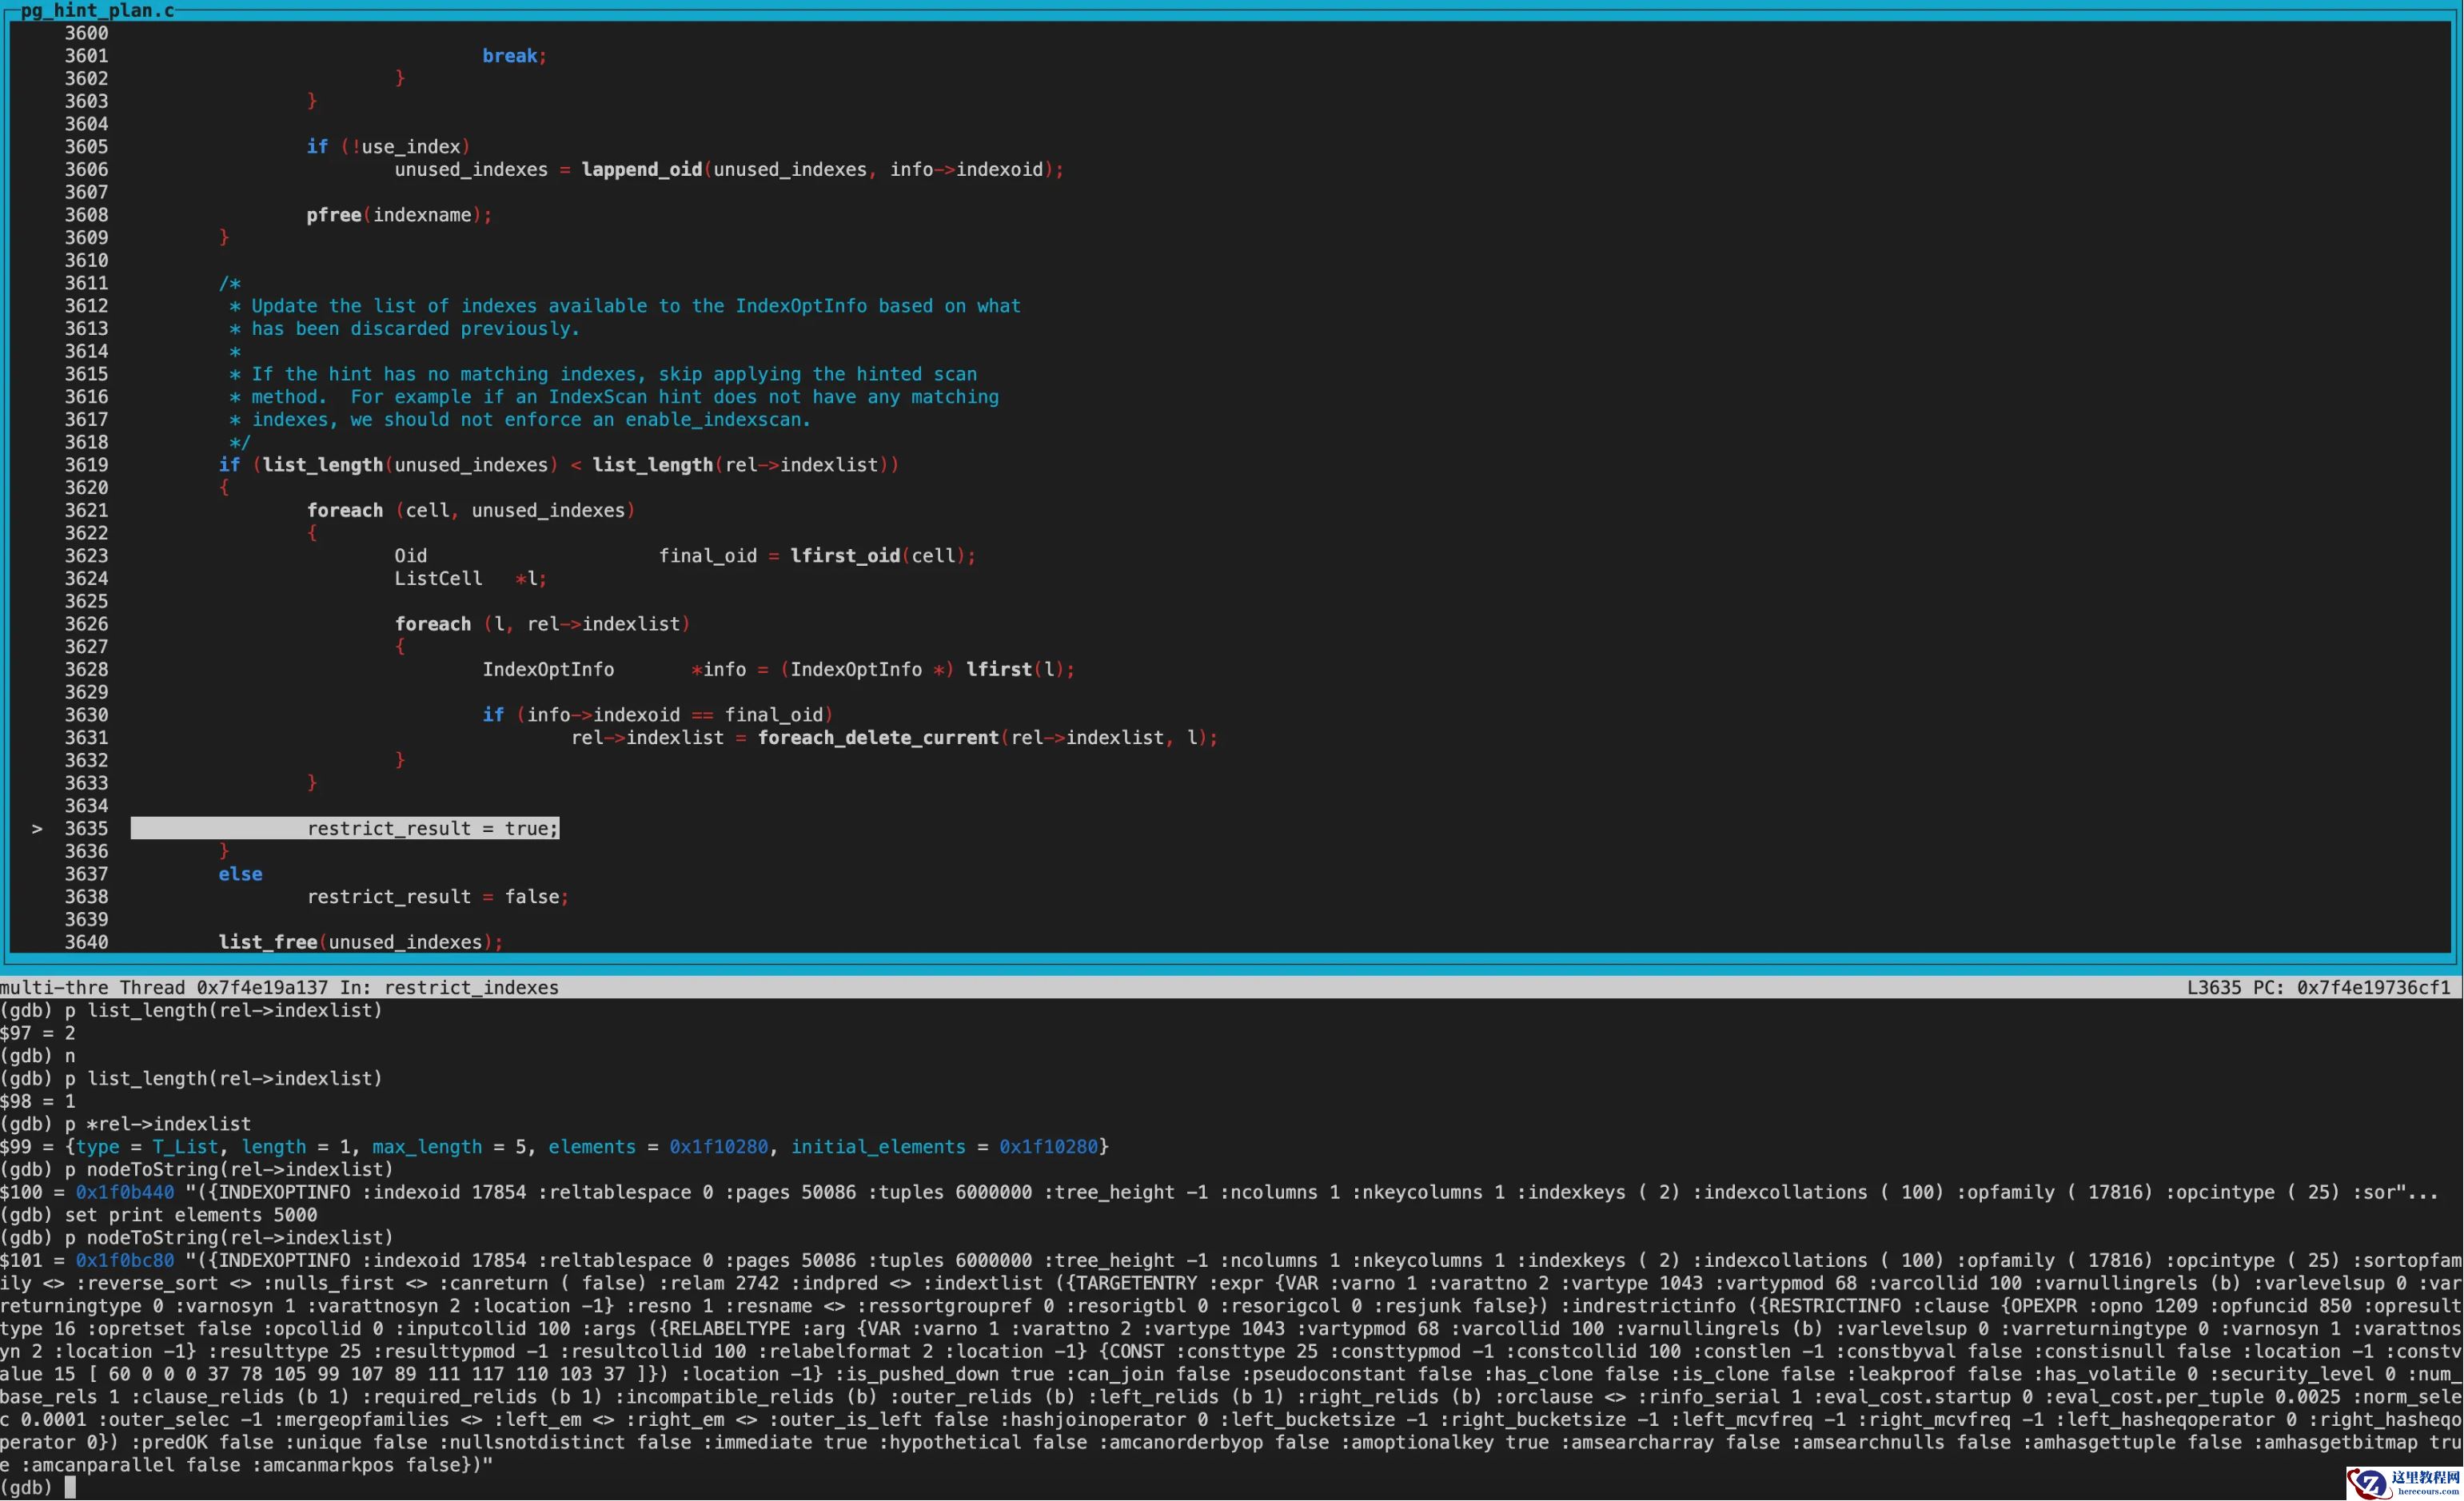The height and width of the screenshot is (1501, 2464).
Task: Click the lappend_oid function name
Action: click(641, 170)
